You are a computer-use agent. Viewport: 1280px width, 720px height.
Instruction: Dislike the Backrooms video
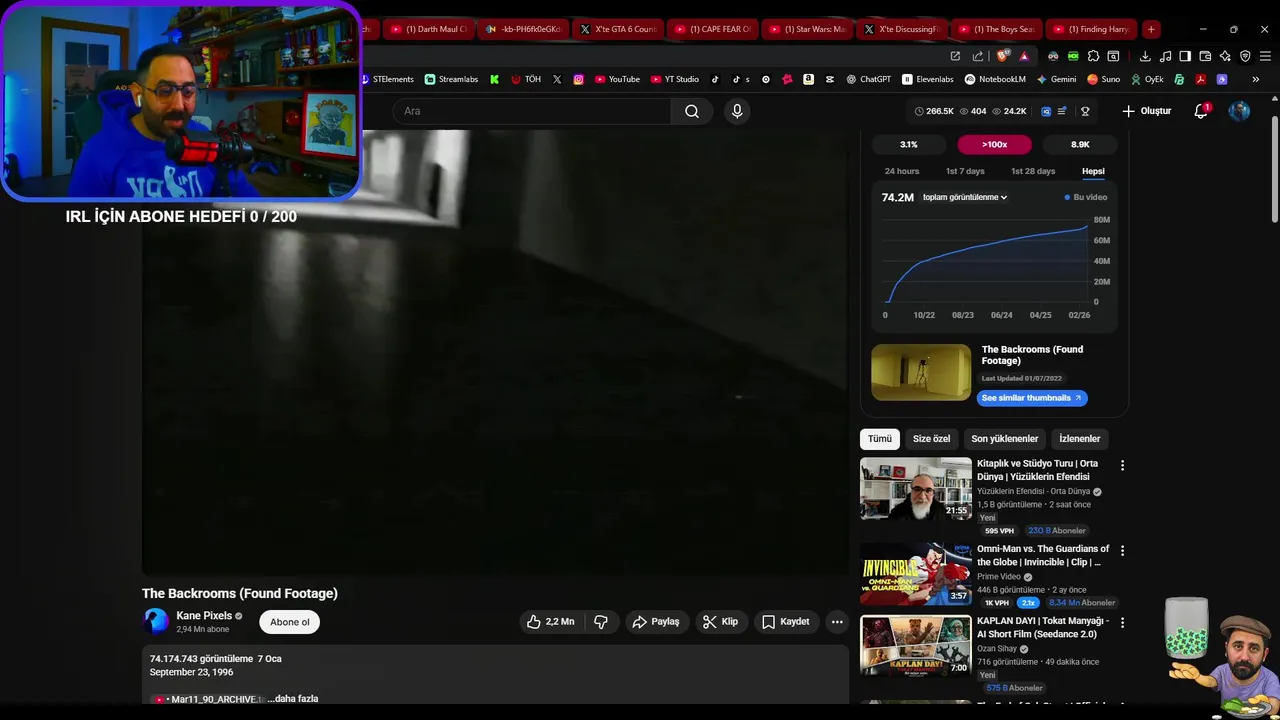601,622
